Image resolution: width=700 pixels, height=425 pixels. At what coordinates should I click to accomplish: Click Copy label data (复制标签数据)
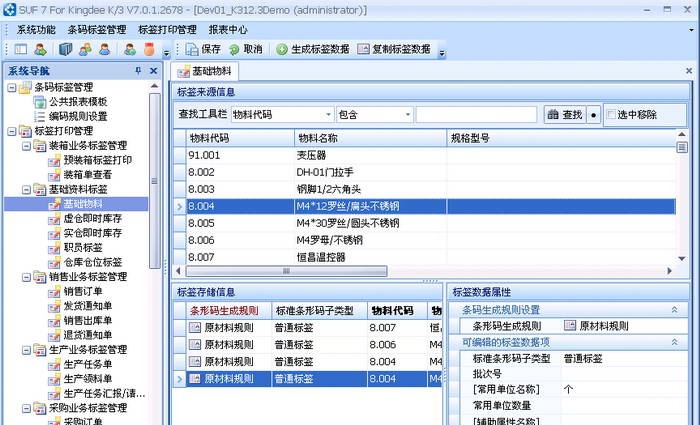coord(394,50)
